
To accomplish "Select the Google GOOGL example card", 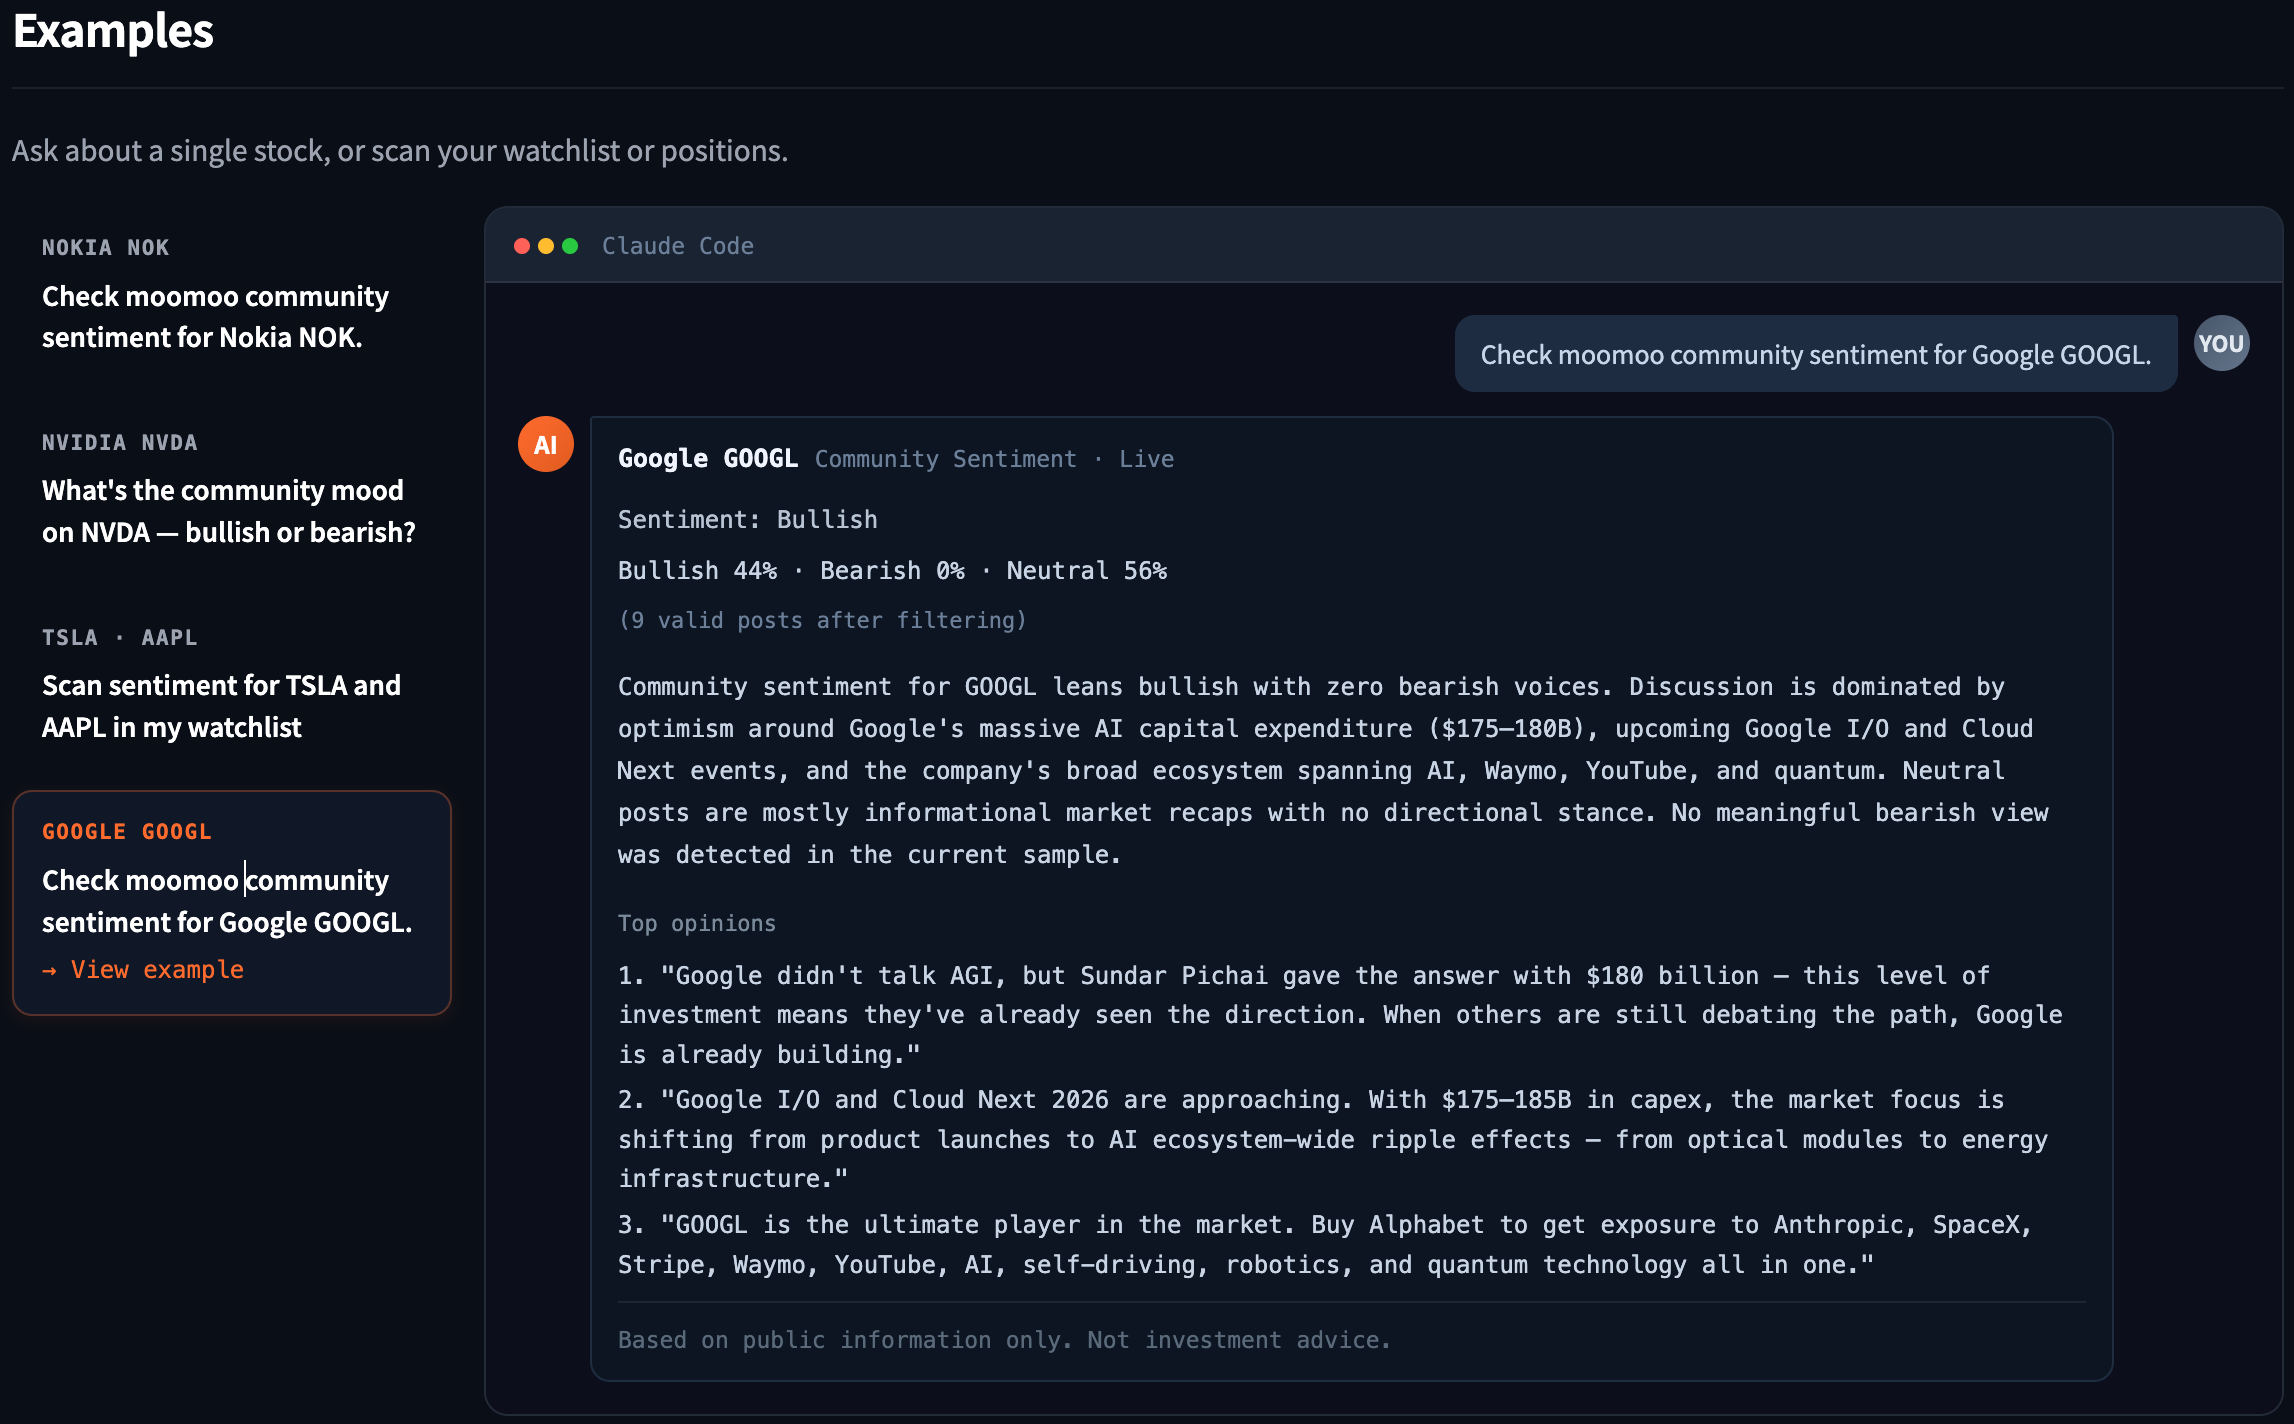I will pyautogui.click(x=231, y=902).
